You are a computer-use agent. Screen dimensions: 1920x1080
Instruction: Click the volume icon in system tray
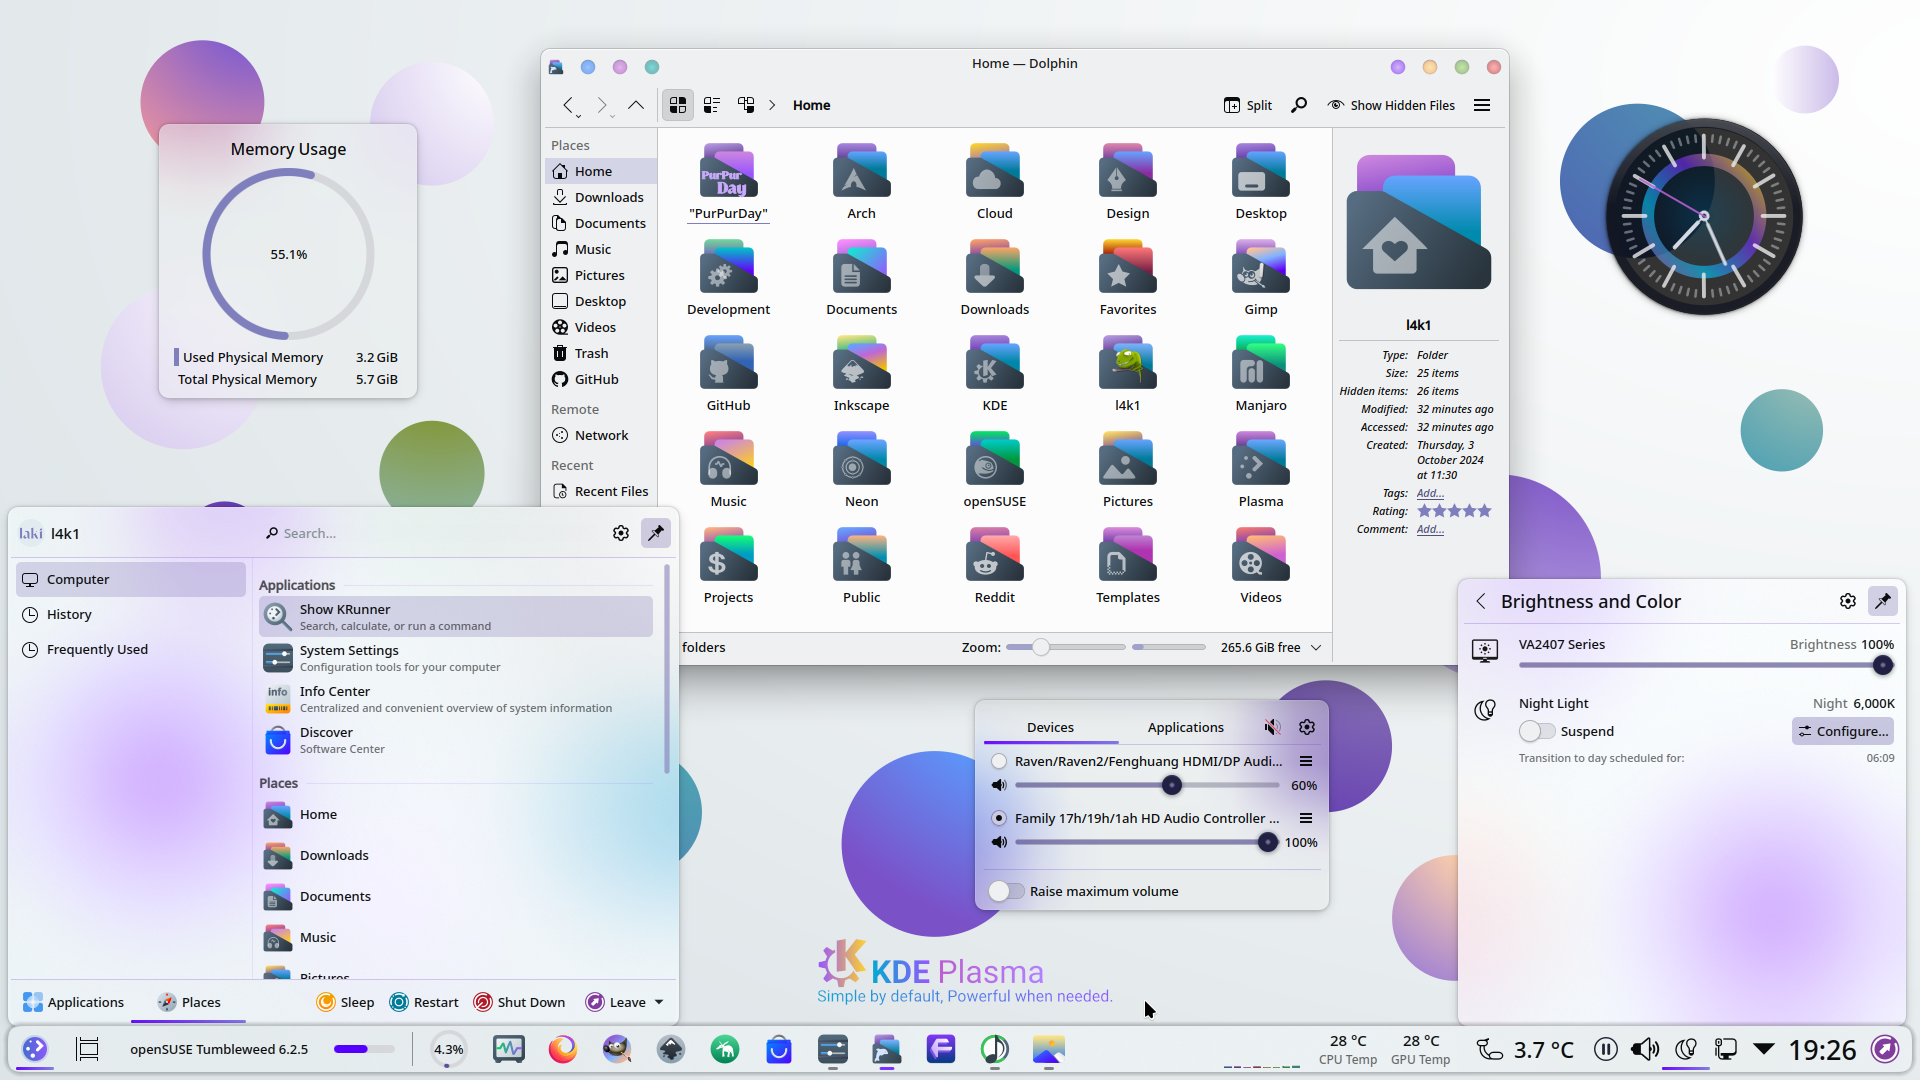click(1645, 1049)
